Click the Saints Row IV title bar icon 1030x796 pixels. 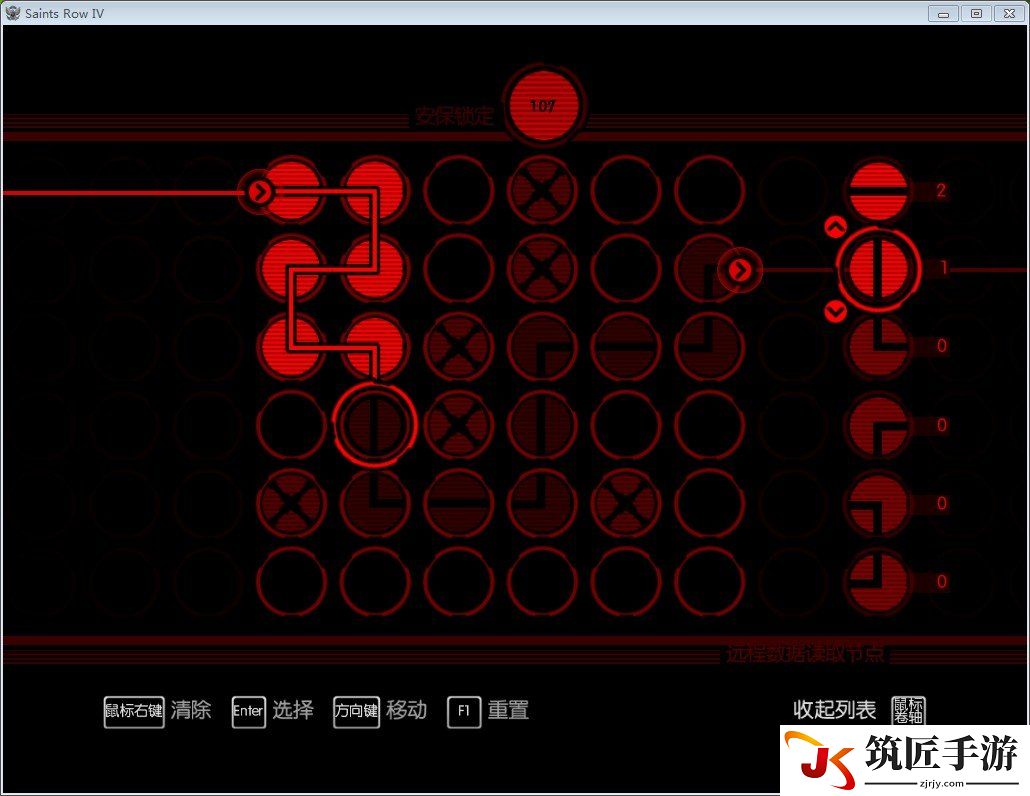tap(12, 12)
